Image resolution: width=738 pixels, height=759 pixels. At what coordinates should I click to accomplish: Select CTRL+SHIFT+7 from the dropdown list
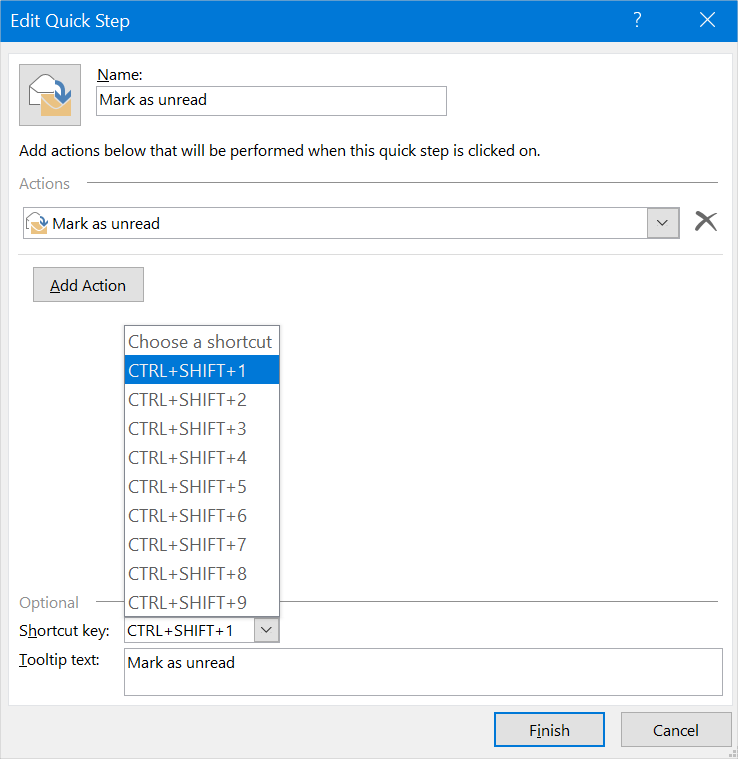click(x=201, y=544)
